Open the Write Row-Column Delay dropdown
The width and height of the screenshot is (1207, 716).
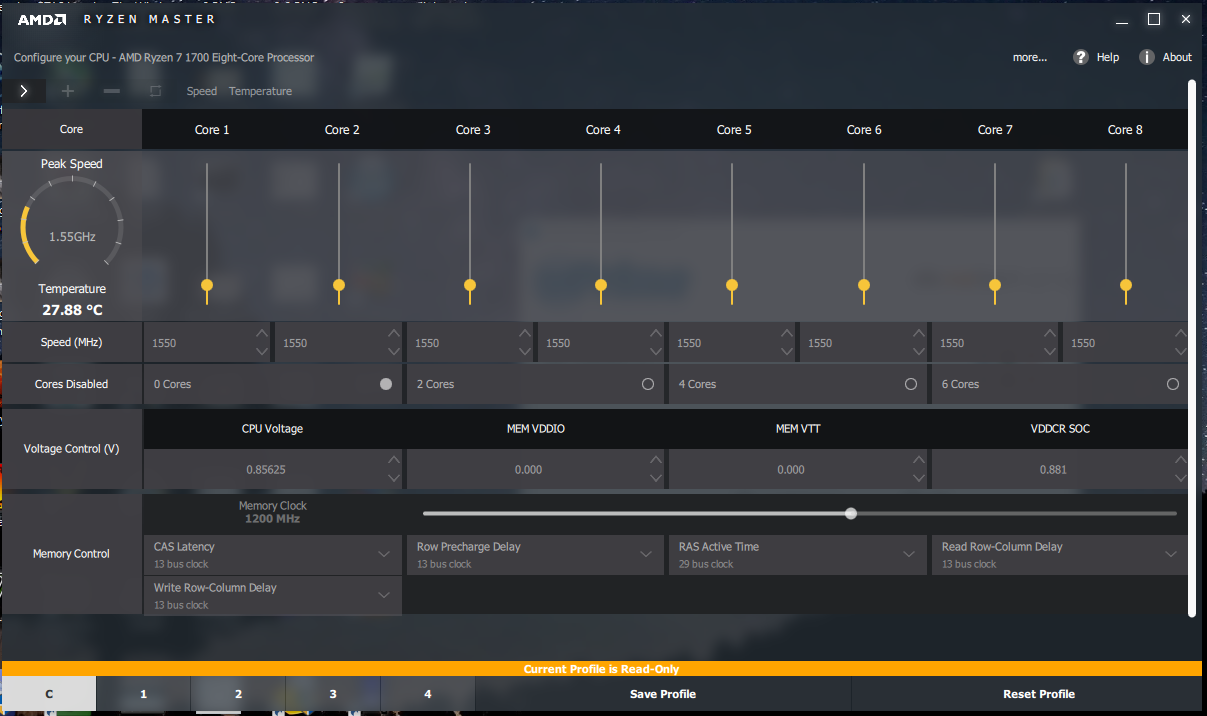pyautogui.click(x=273, y=596)
